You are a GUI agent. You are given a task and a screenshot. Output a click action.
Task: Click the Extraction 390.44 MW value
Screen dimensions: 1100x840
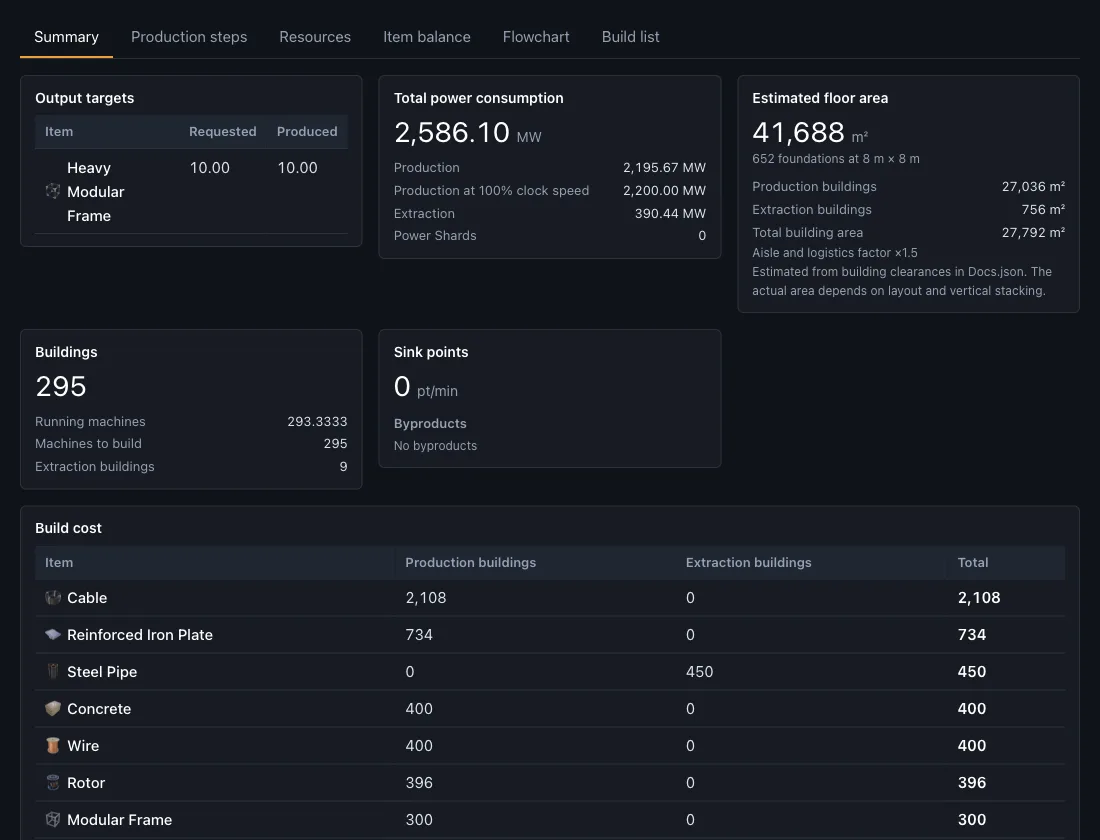click(670, 213)
